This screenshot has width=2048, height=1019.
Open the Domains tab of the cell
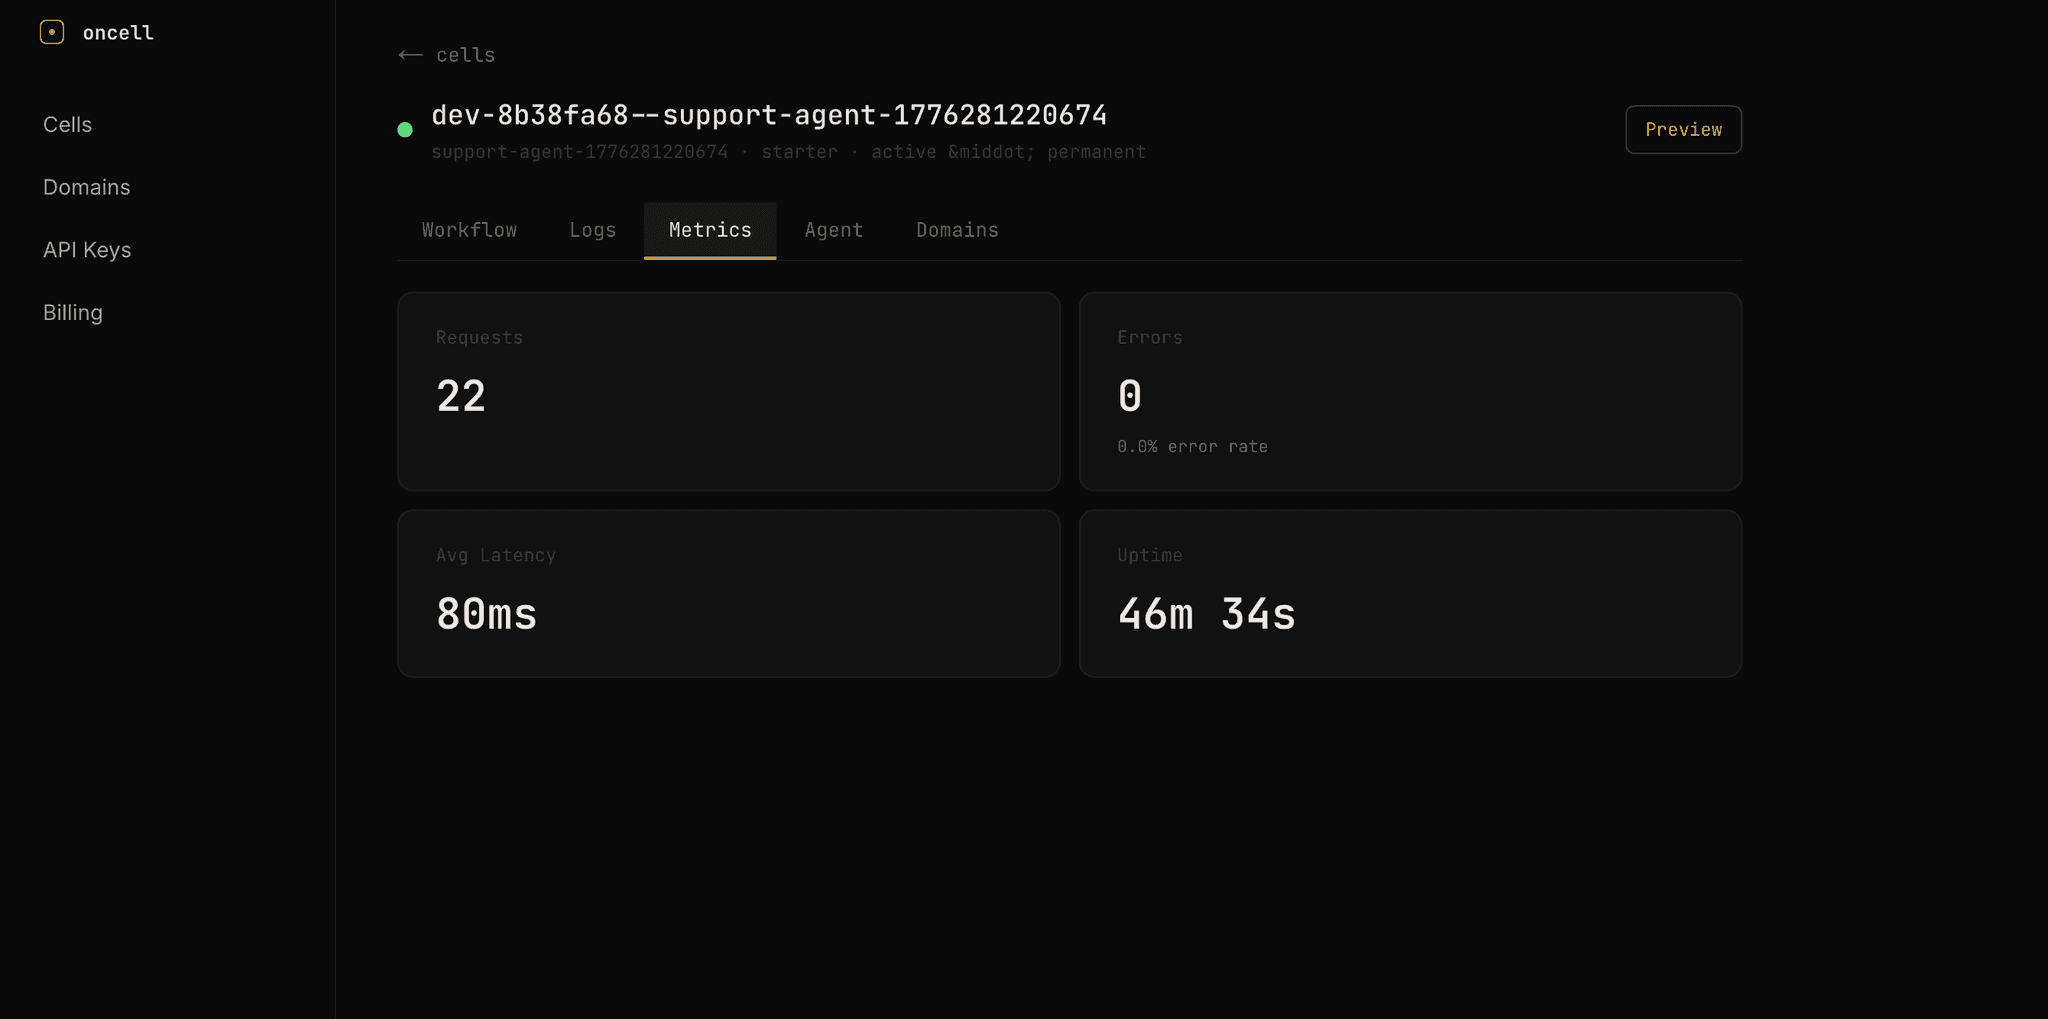[957, 230]
